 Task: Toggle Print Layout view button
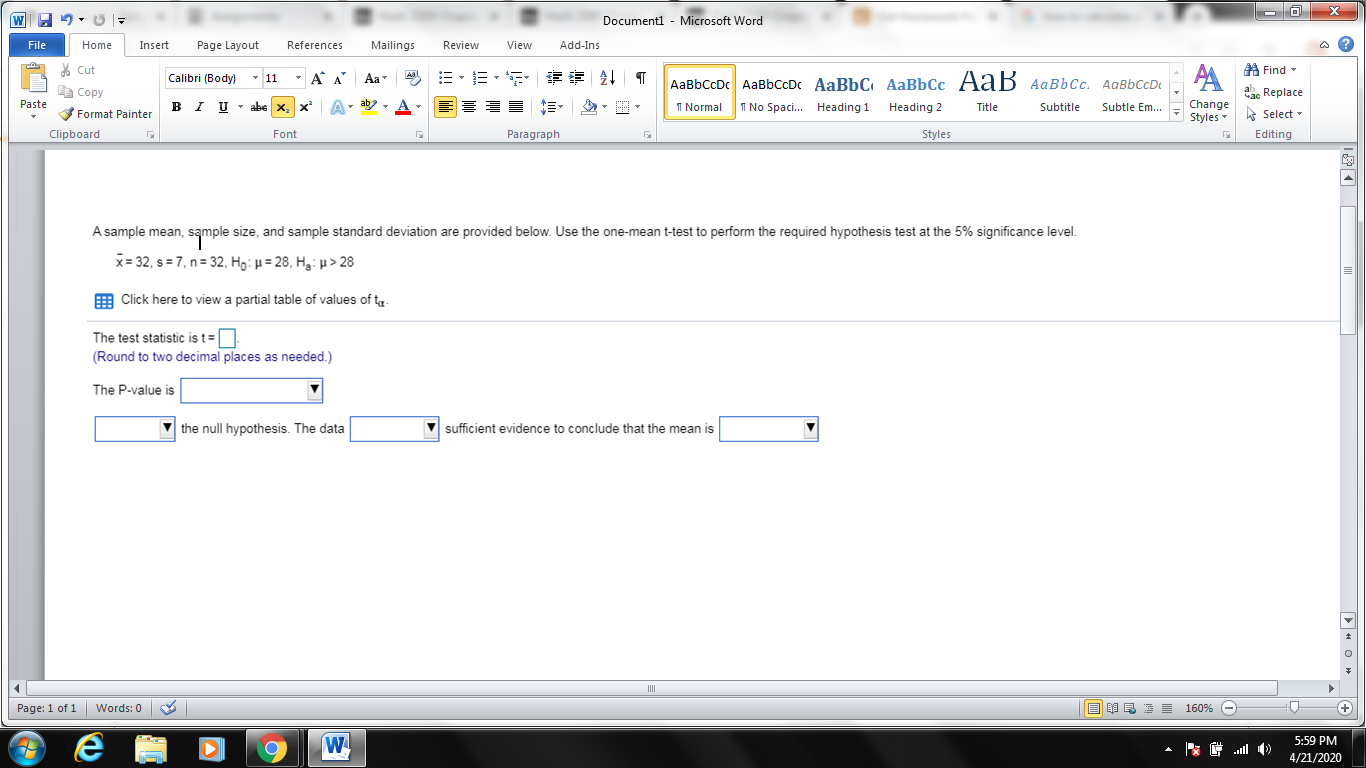(x=1094, y=709)
